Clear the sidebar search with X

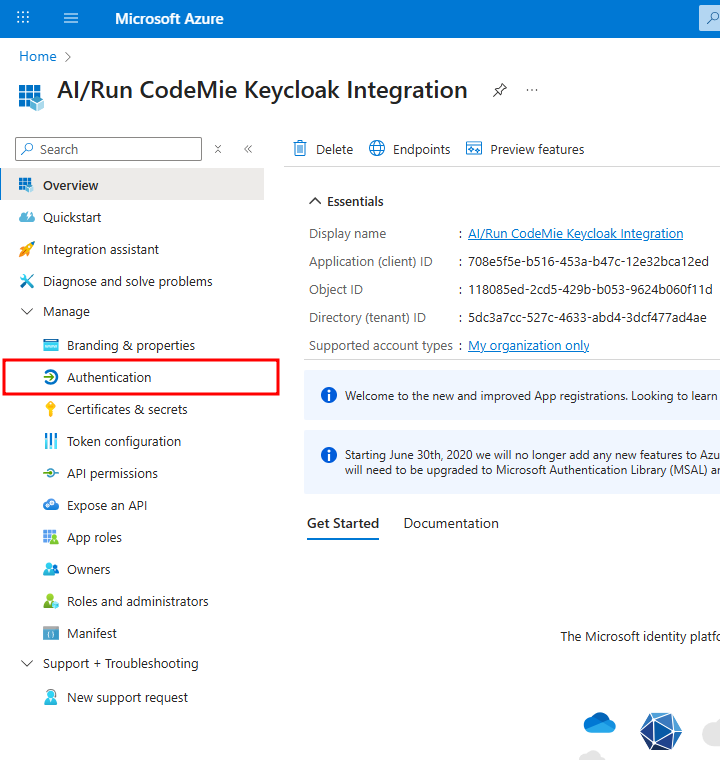click(x=218, y=149)
